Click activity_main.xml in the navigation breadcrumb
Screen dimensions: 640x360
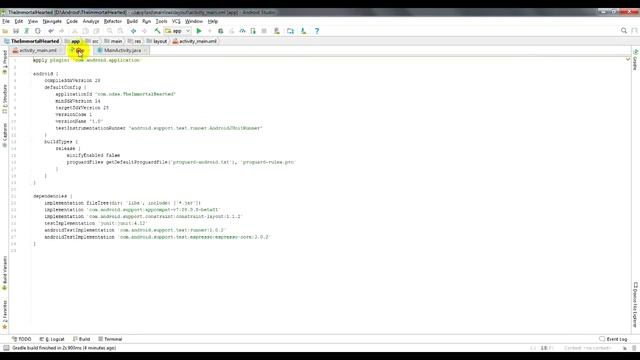coord(195,41)
